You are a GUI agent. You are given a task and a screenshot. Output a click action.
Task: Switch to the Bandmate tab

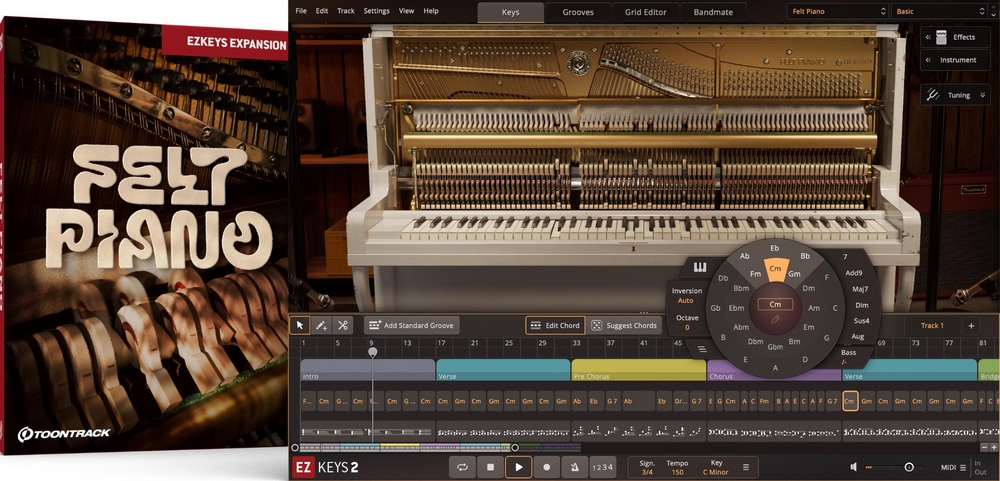point(713,12)
